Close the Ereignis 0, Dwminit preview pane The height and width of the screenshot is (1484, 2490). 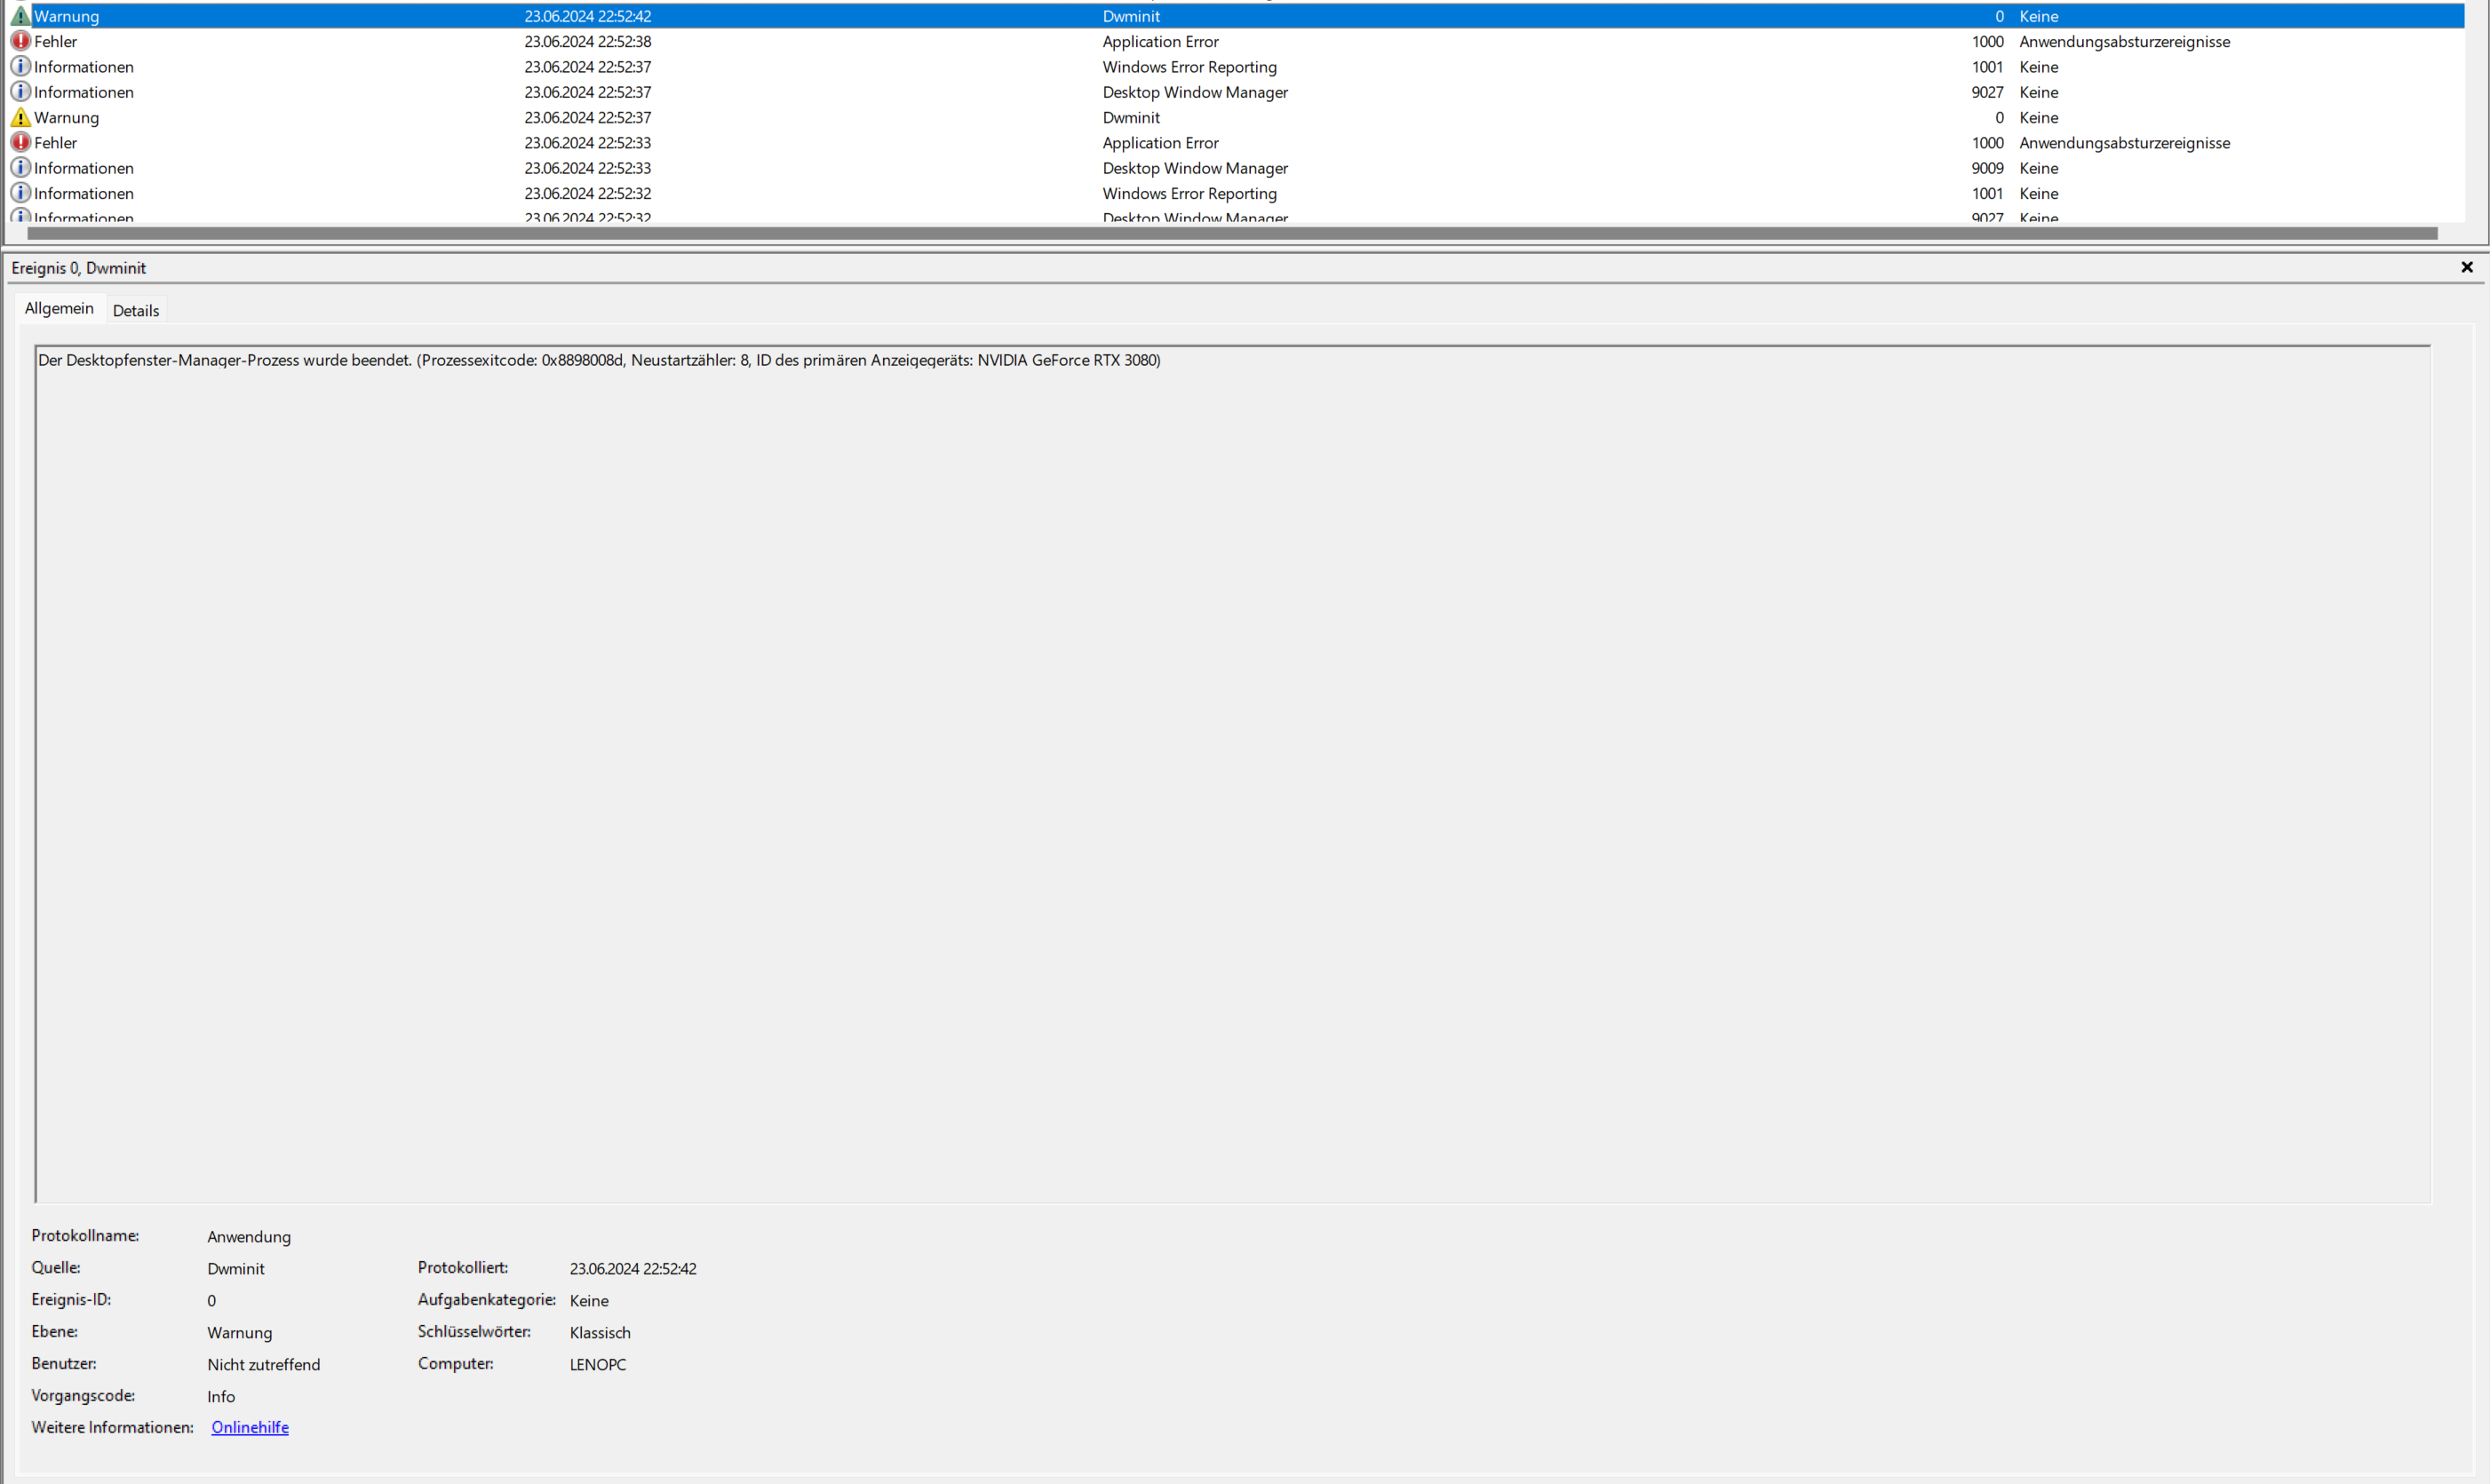click(2466, 267)
